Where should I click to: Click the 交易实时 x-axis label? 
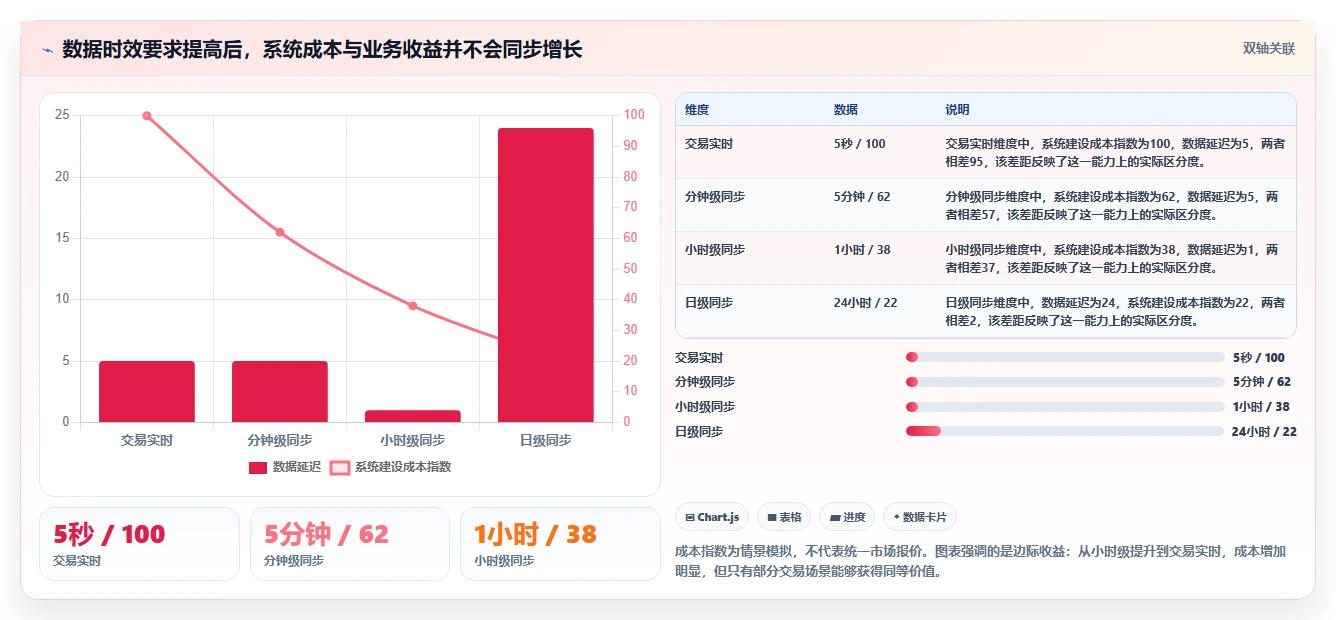[147, 440]
